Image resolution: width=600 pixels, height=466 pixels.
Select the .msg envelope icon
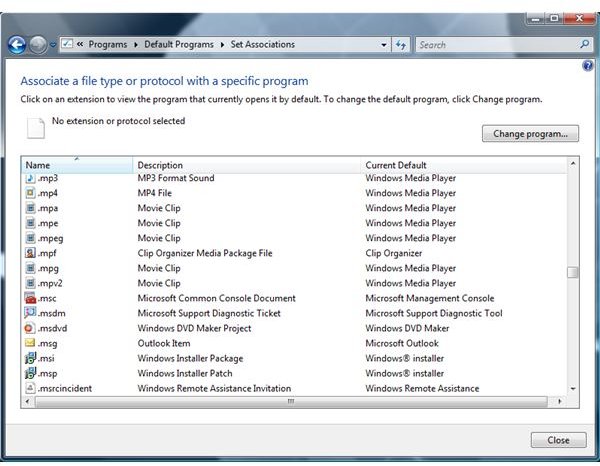click(x=30, y=343)
